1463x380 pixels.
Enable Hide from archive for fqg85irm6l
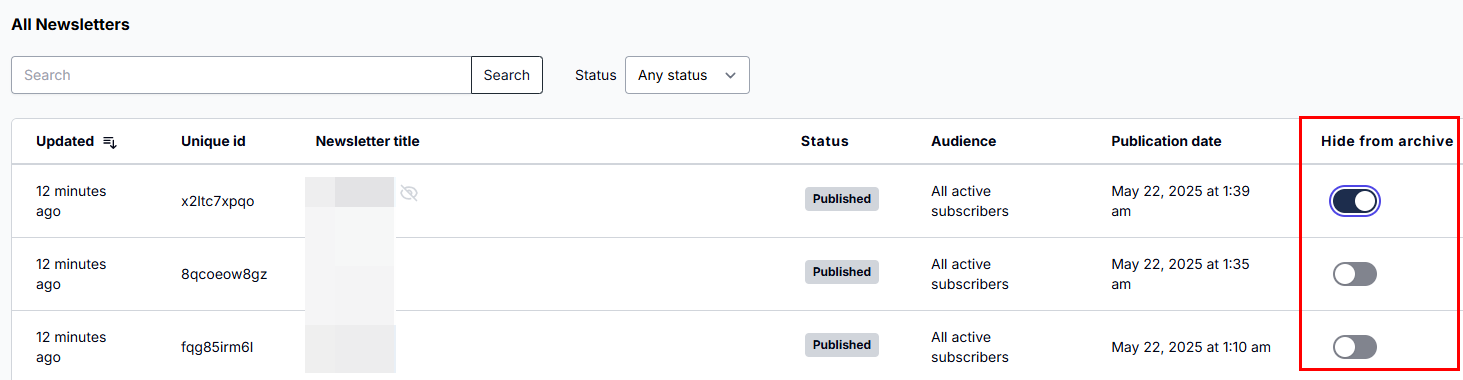click(1355, 347)
